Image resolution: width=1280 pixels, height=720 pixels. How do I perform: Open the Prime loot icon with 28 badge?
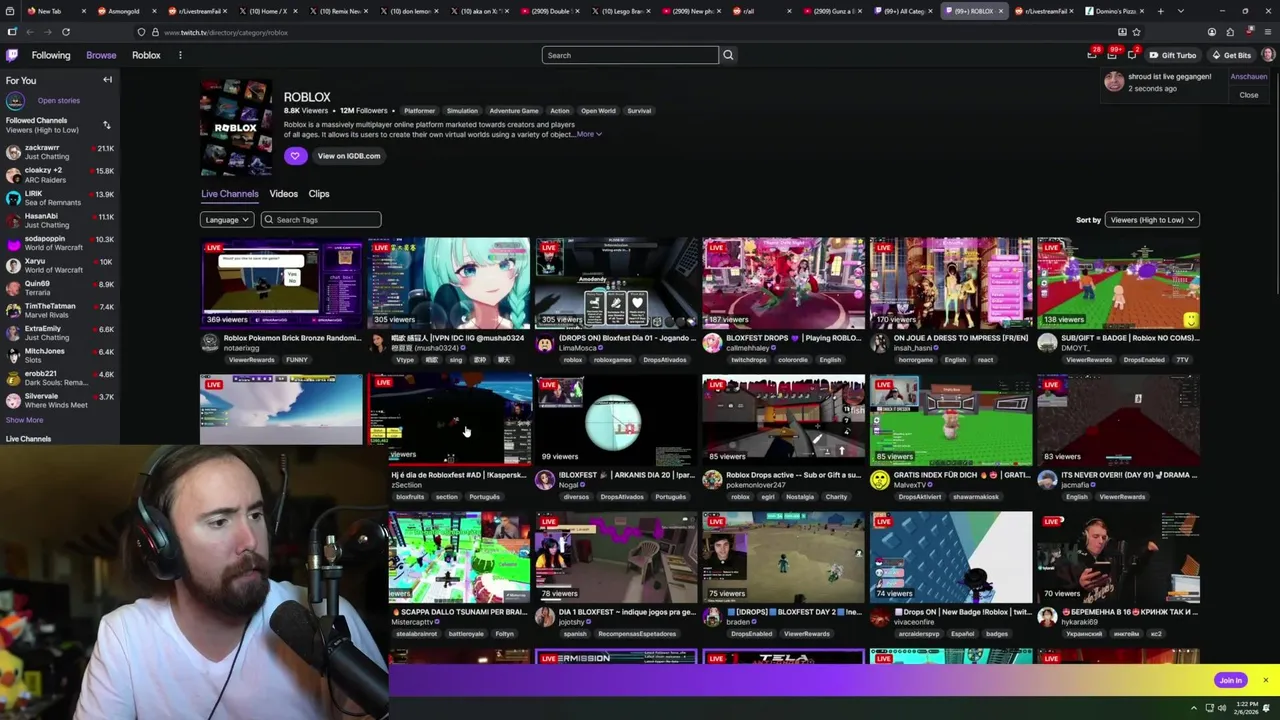pyautogui.click(x=1092, y=55)
